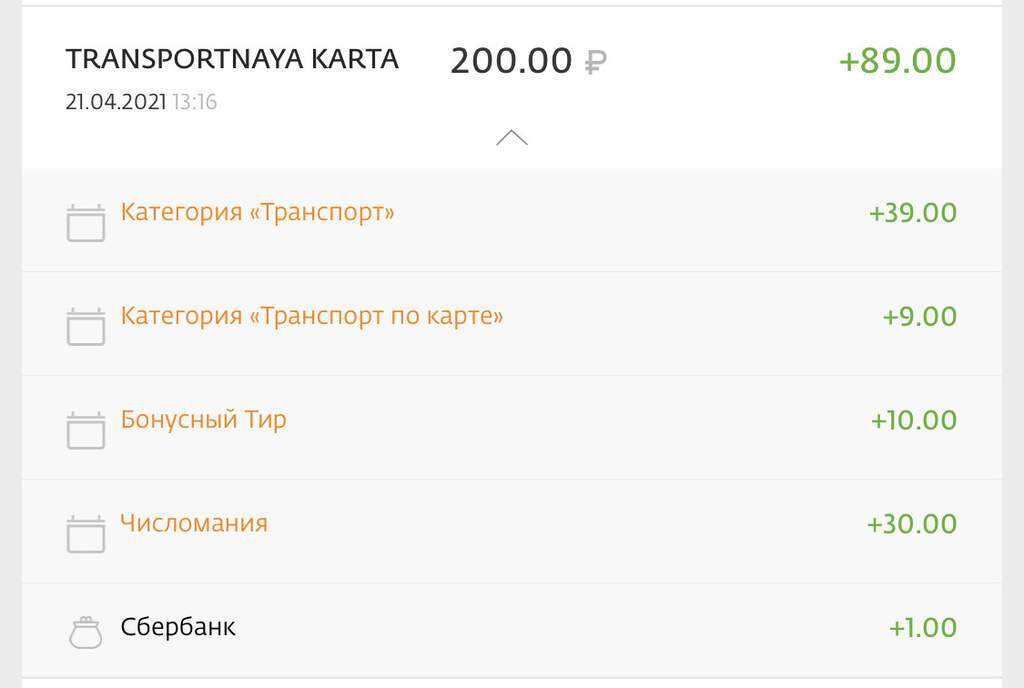Open the Категория «Транспорт по карте» link
Viewport: 1024px width, 688px height.
(x=311, y=316)
